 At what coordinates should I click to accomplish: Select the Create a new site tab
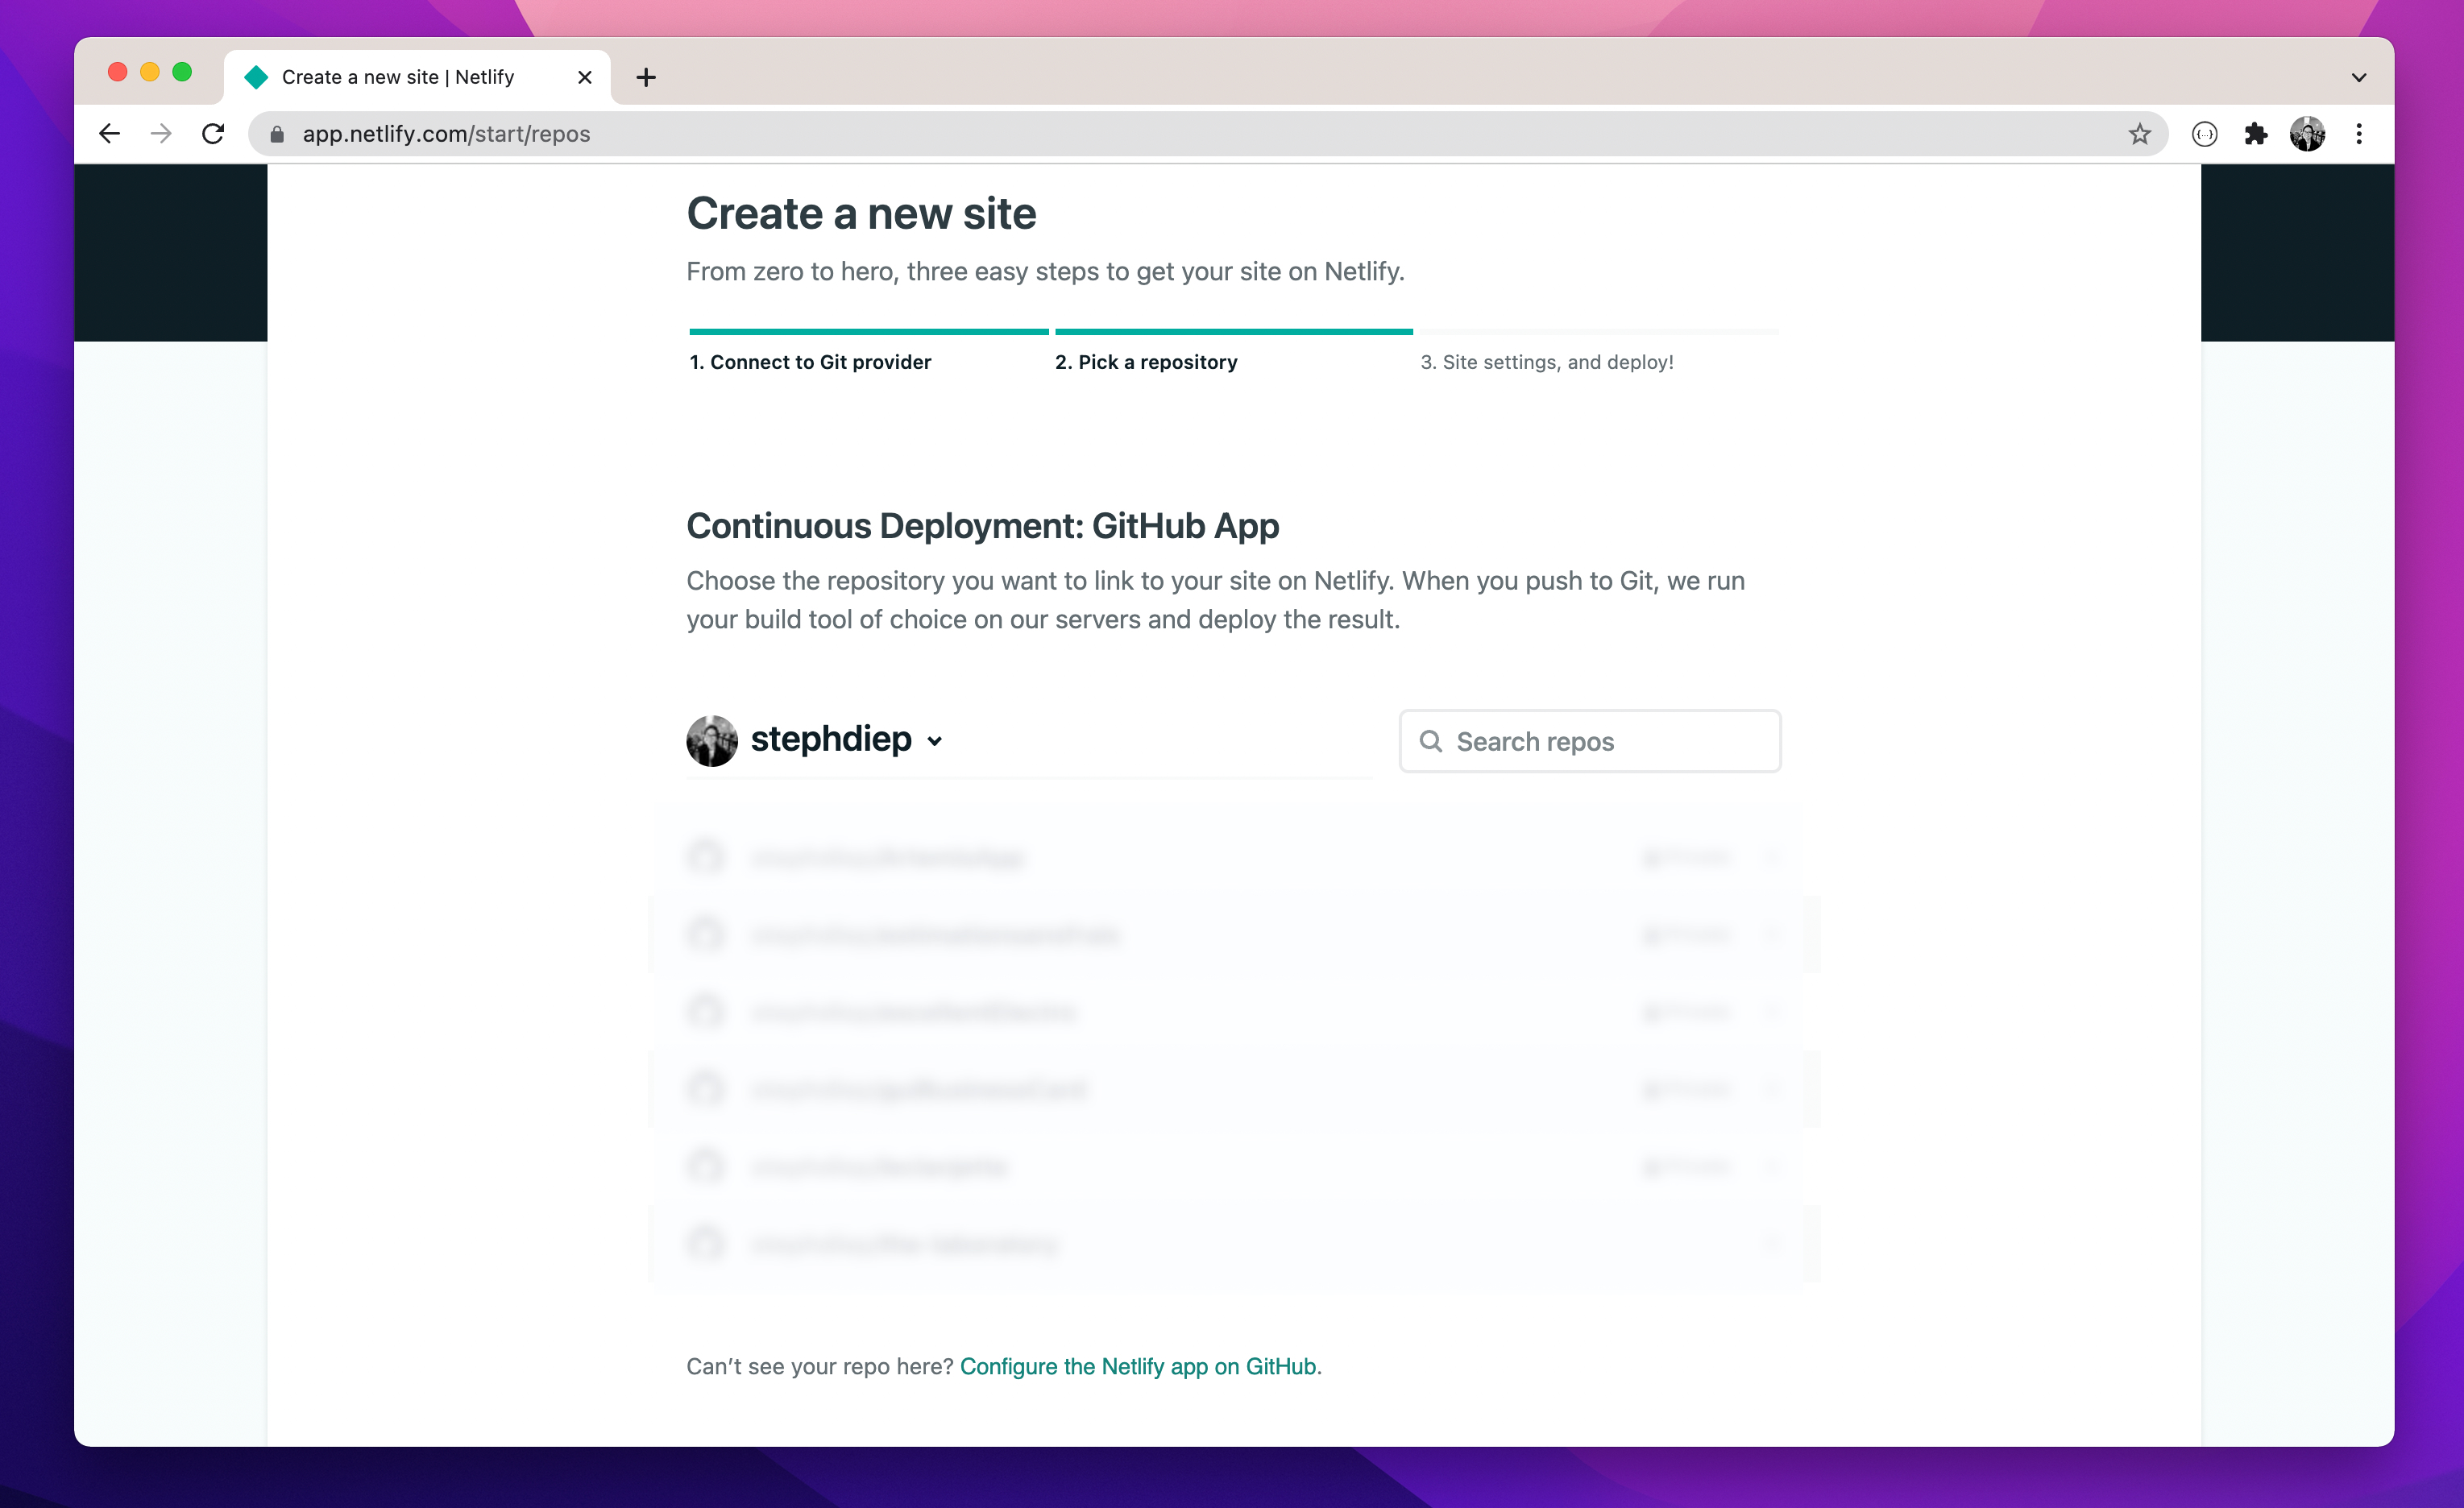coord(398,77)
